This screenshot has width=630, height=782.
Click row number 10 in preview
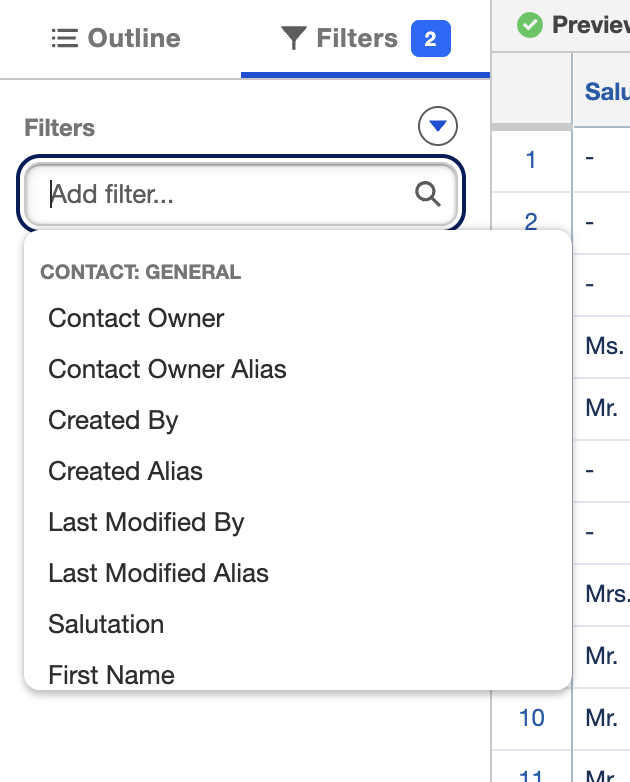(x=532, y=718)
